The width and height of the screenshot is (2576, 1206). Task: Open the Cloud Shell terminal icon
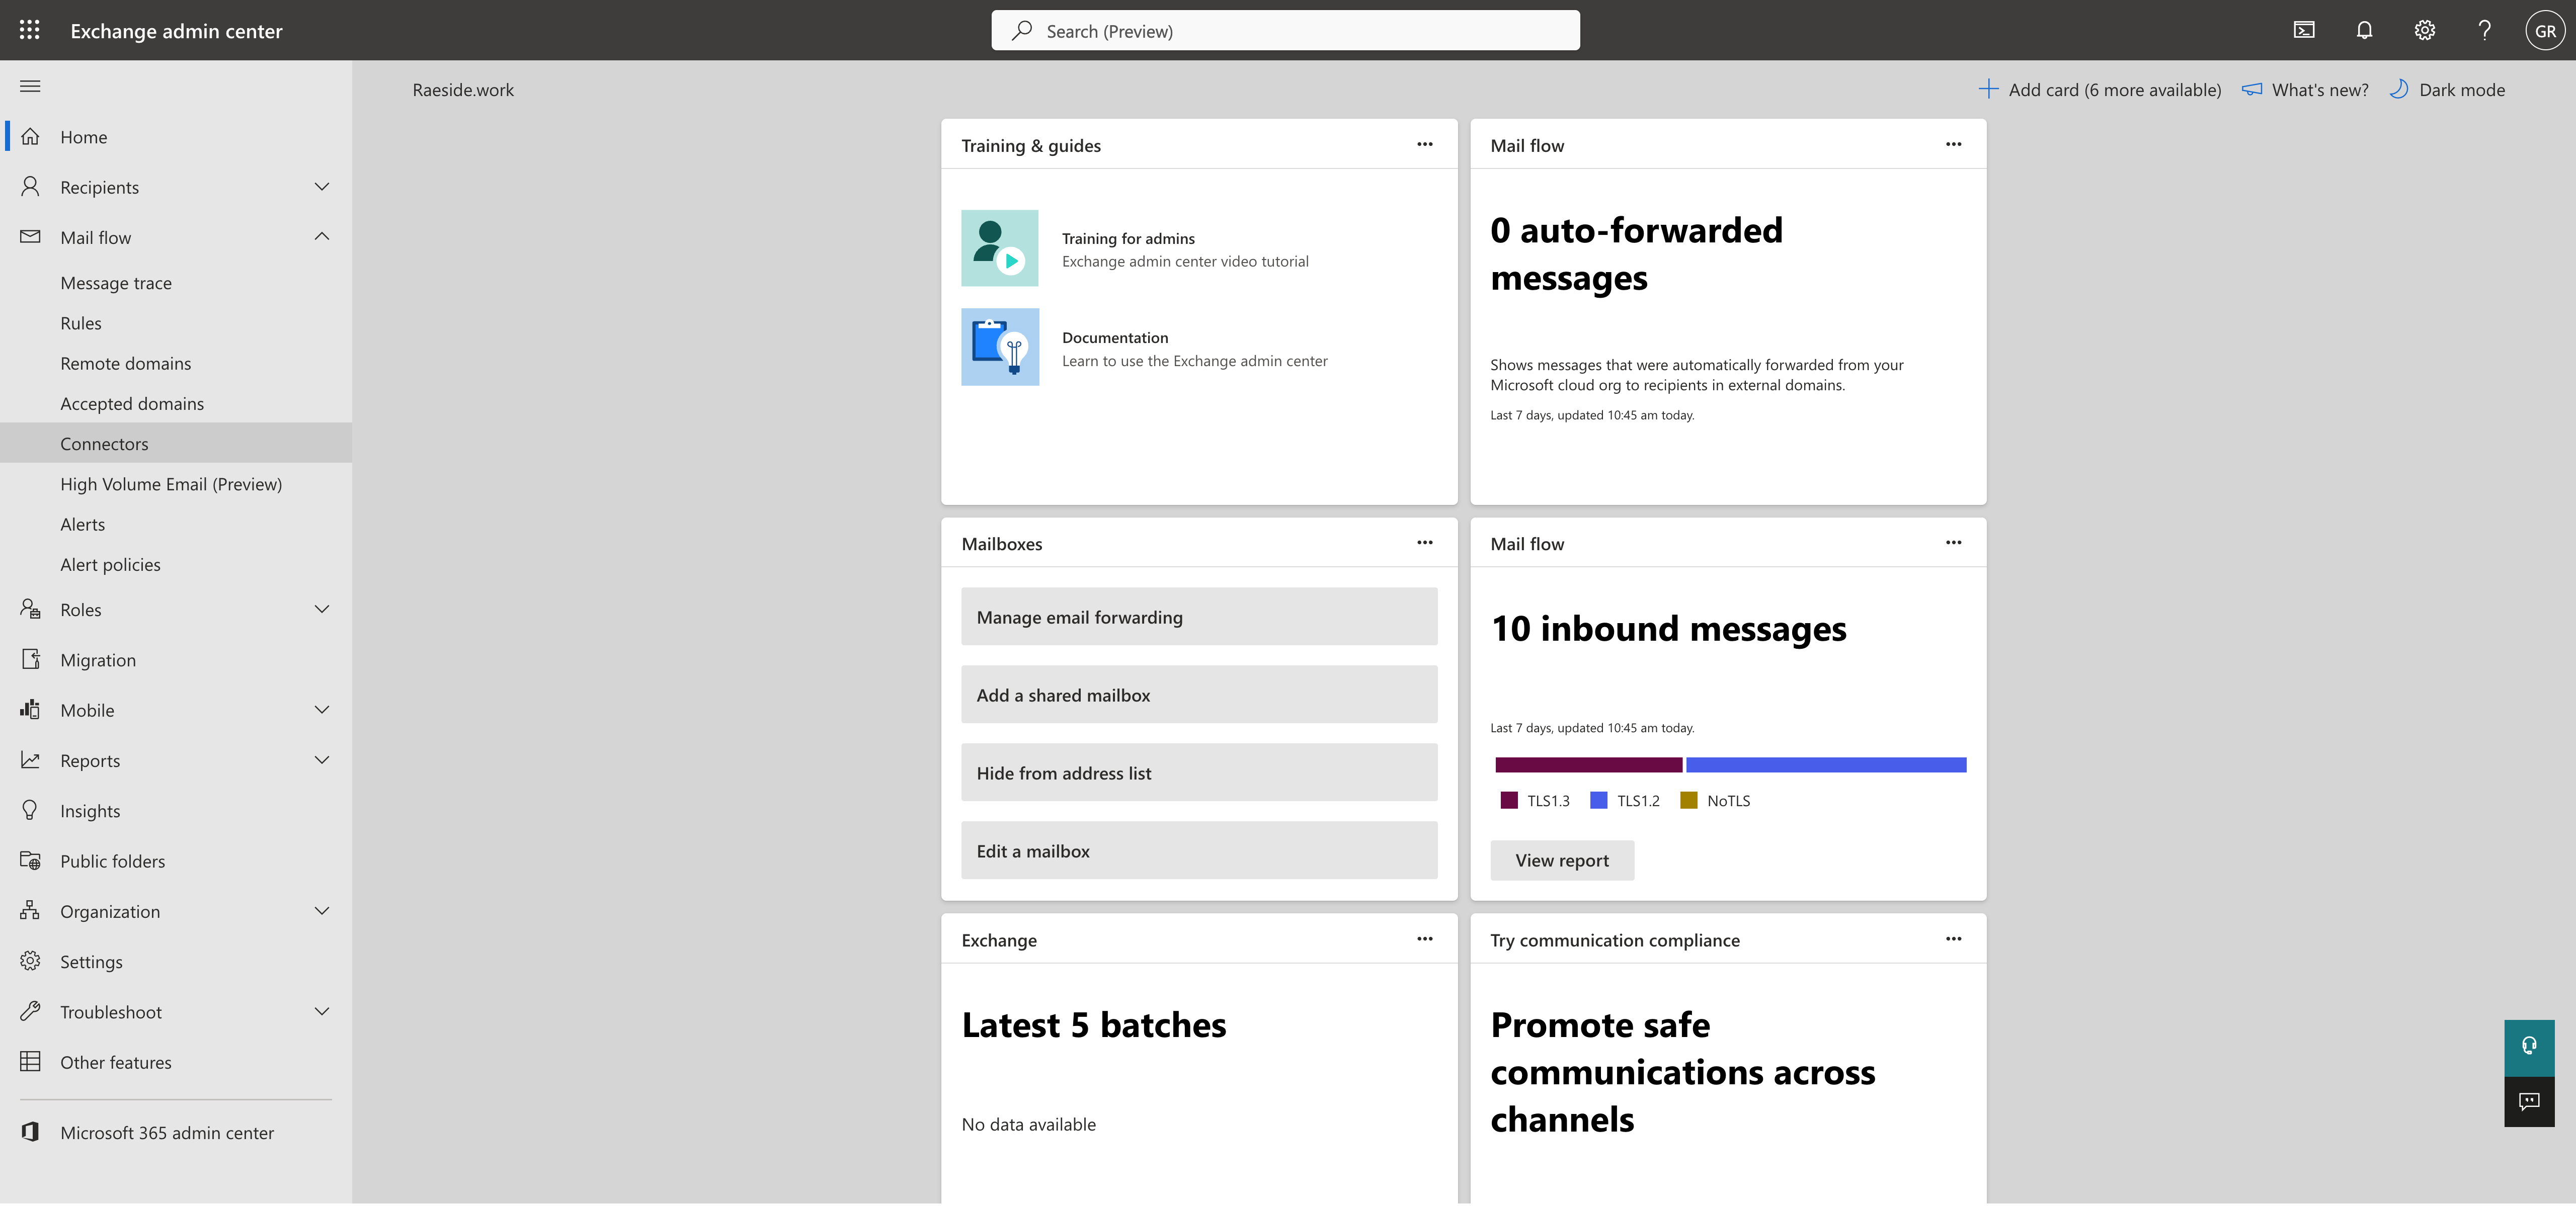pos(2304,30)
